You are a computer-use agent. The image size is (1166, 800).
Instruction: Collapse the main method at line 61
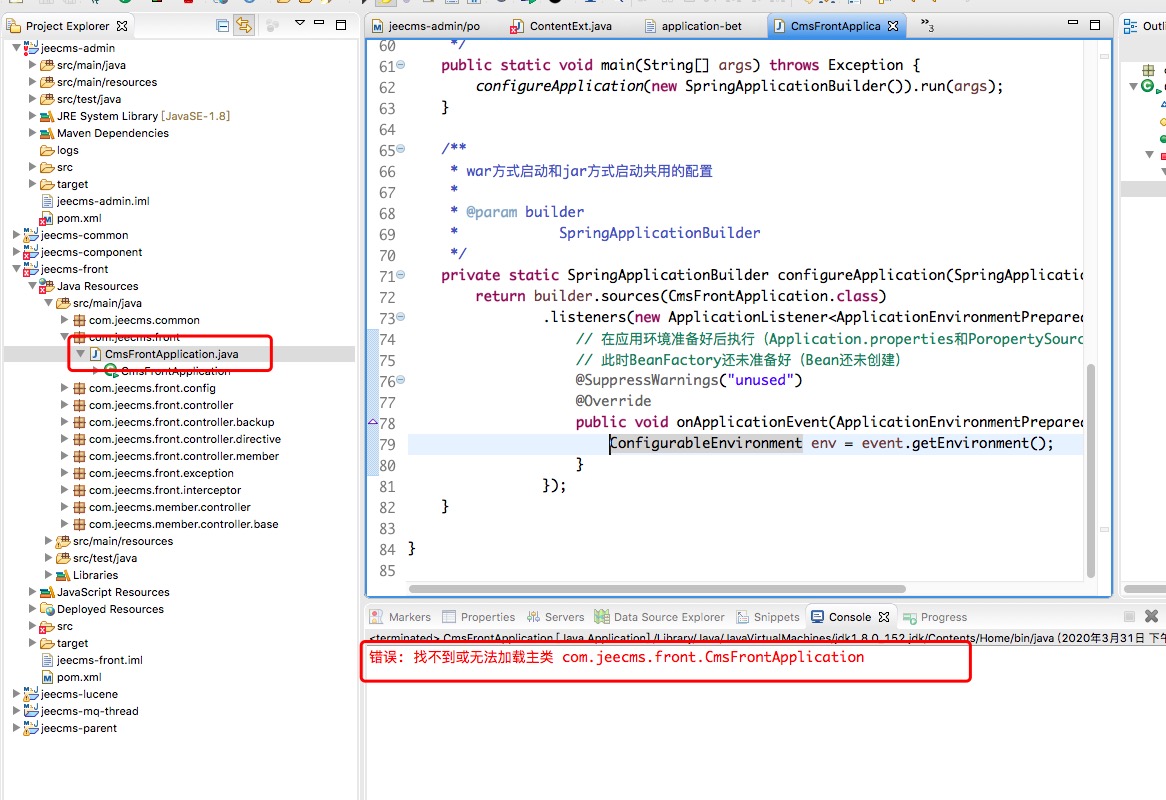401,65
